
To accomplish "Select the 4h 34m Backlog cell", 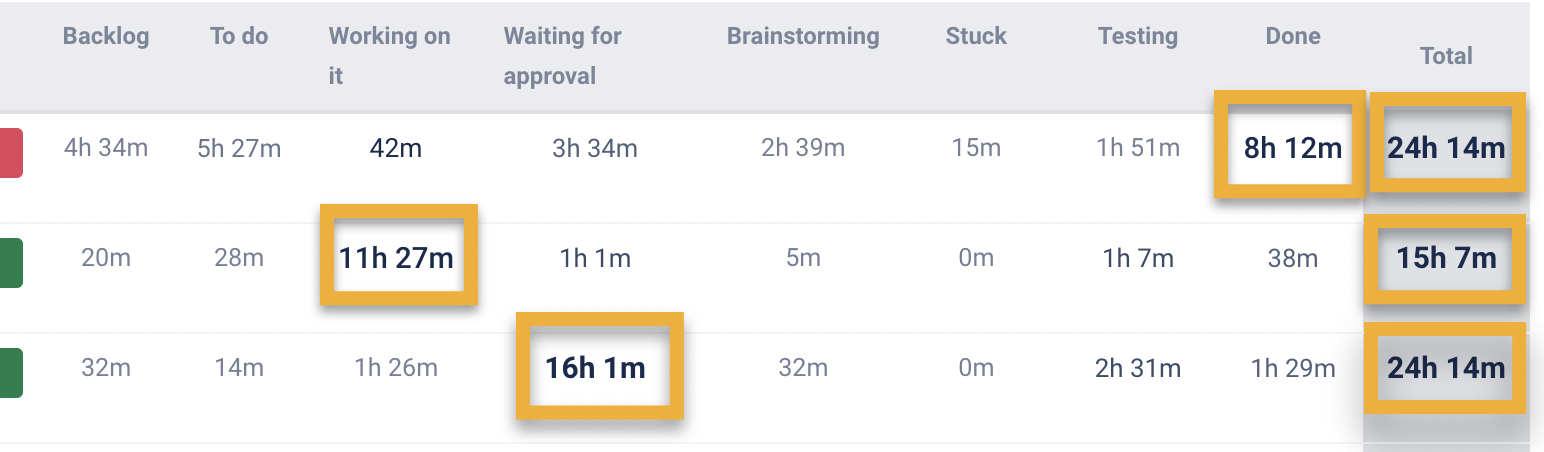I will pyautogui.click(x=106, y=149).
